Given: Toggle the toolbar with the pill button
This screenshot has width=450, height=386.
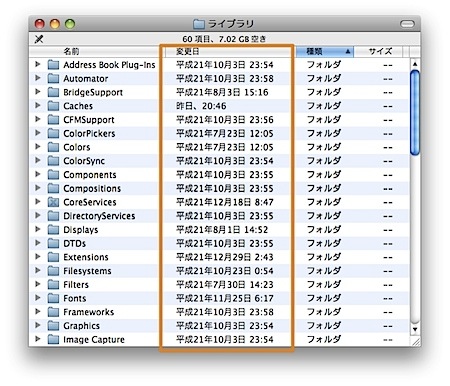Looking at the screenshot, I should (407, 24).
